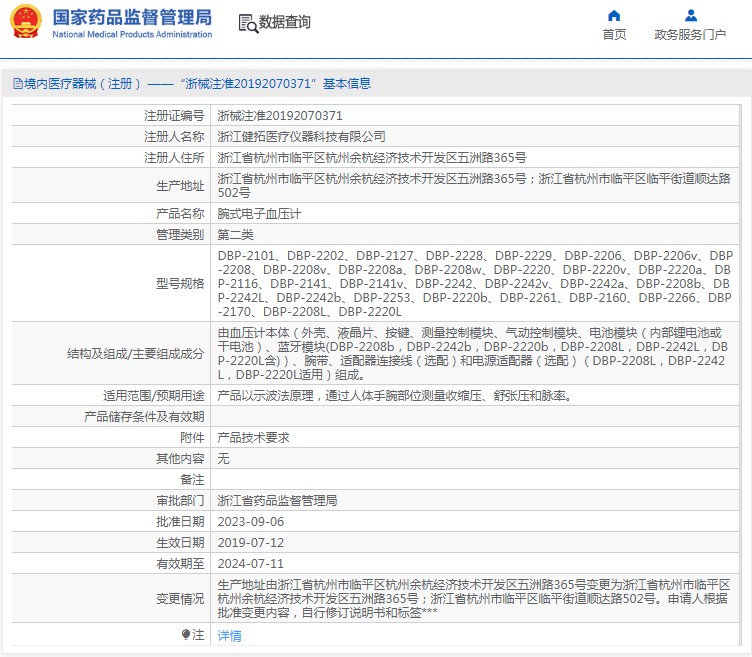Screen dimensions: 752x657
Task: Select attachment value 产品技术要求
Action: click(x=254, y=438)
